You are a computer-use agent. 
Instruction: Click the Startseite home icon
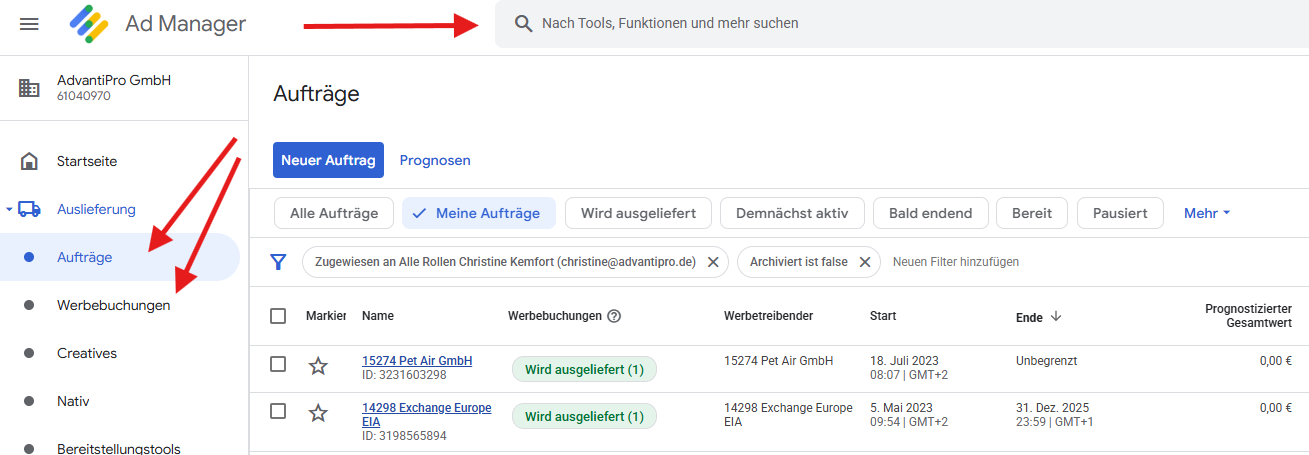(29, 161)
